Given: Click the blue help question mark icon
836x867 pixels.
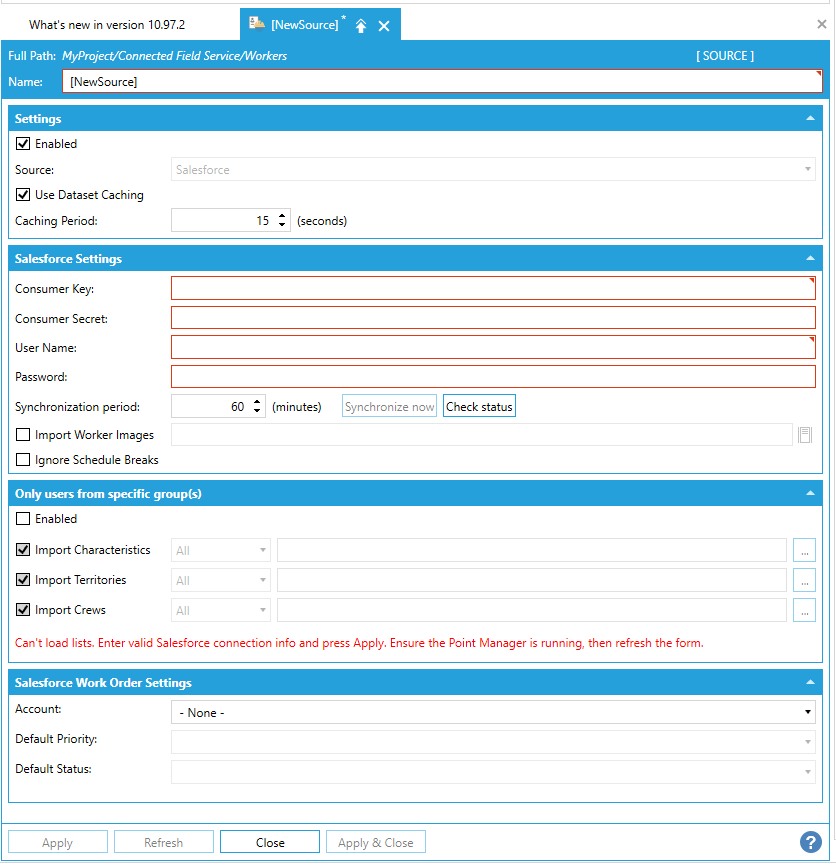Looking at the screenshot, I should pos(811,842).
